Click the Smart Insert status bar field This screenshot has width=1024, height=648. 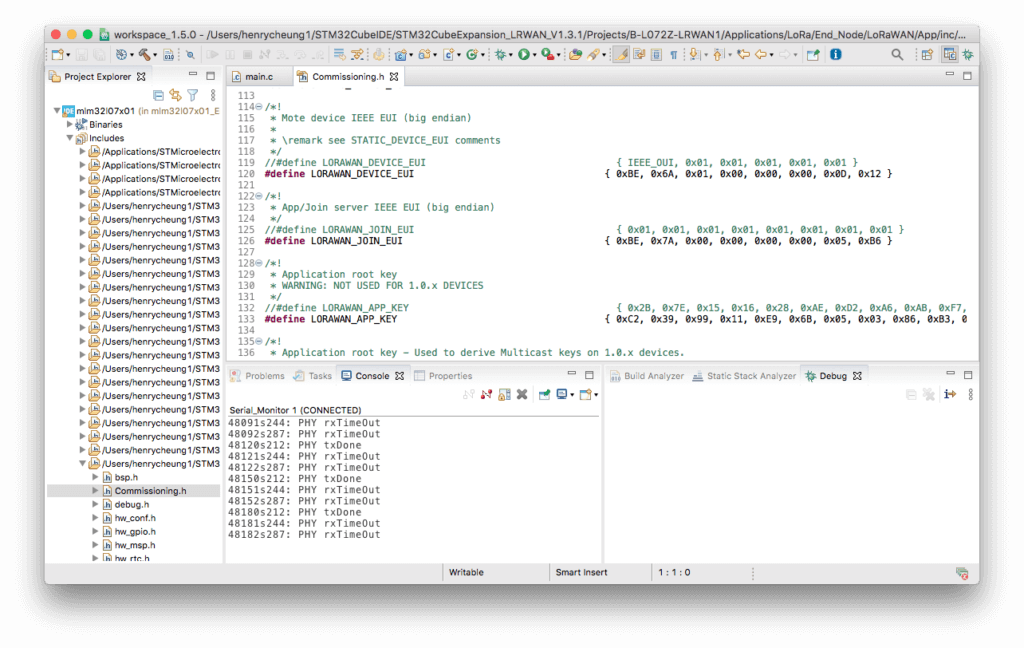(x=580, y=572)
